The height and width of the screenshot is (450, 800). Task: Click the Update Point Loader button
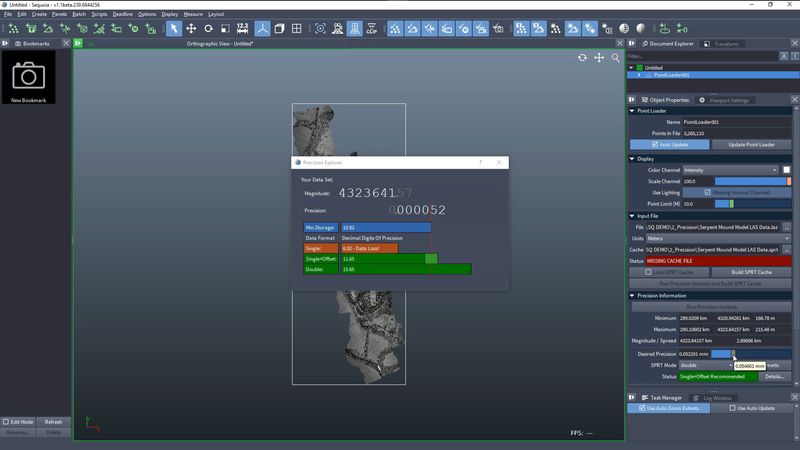click(x=751, y=144)
